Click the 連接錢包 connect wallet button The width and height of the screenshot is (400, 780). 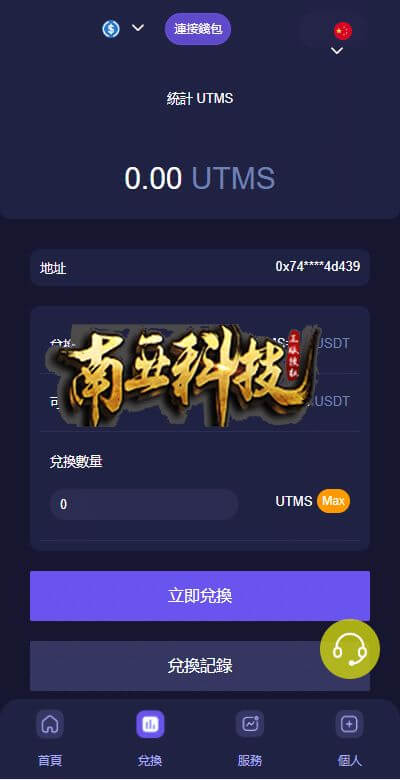click(x=198, y=29)
